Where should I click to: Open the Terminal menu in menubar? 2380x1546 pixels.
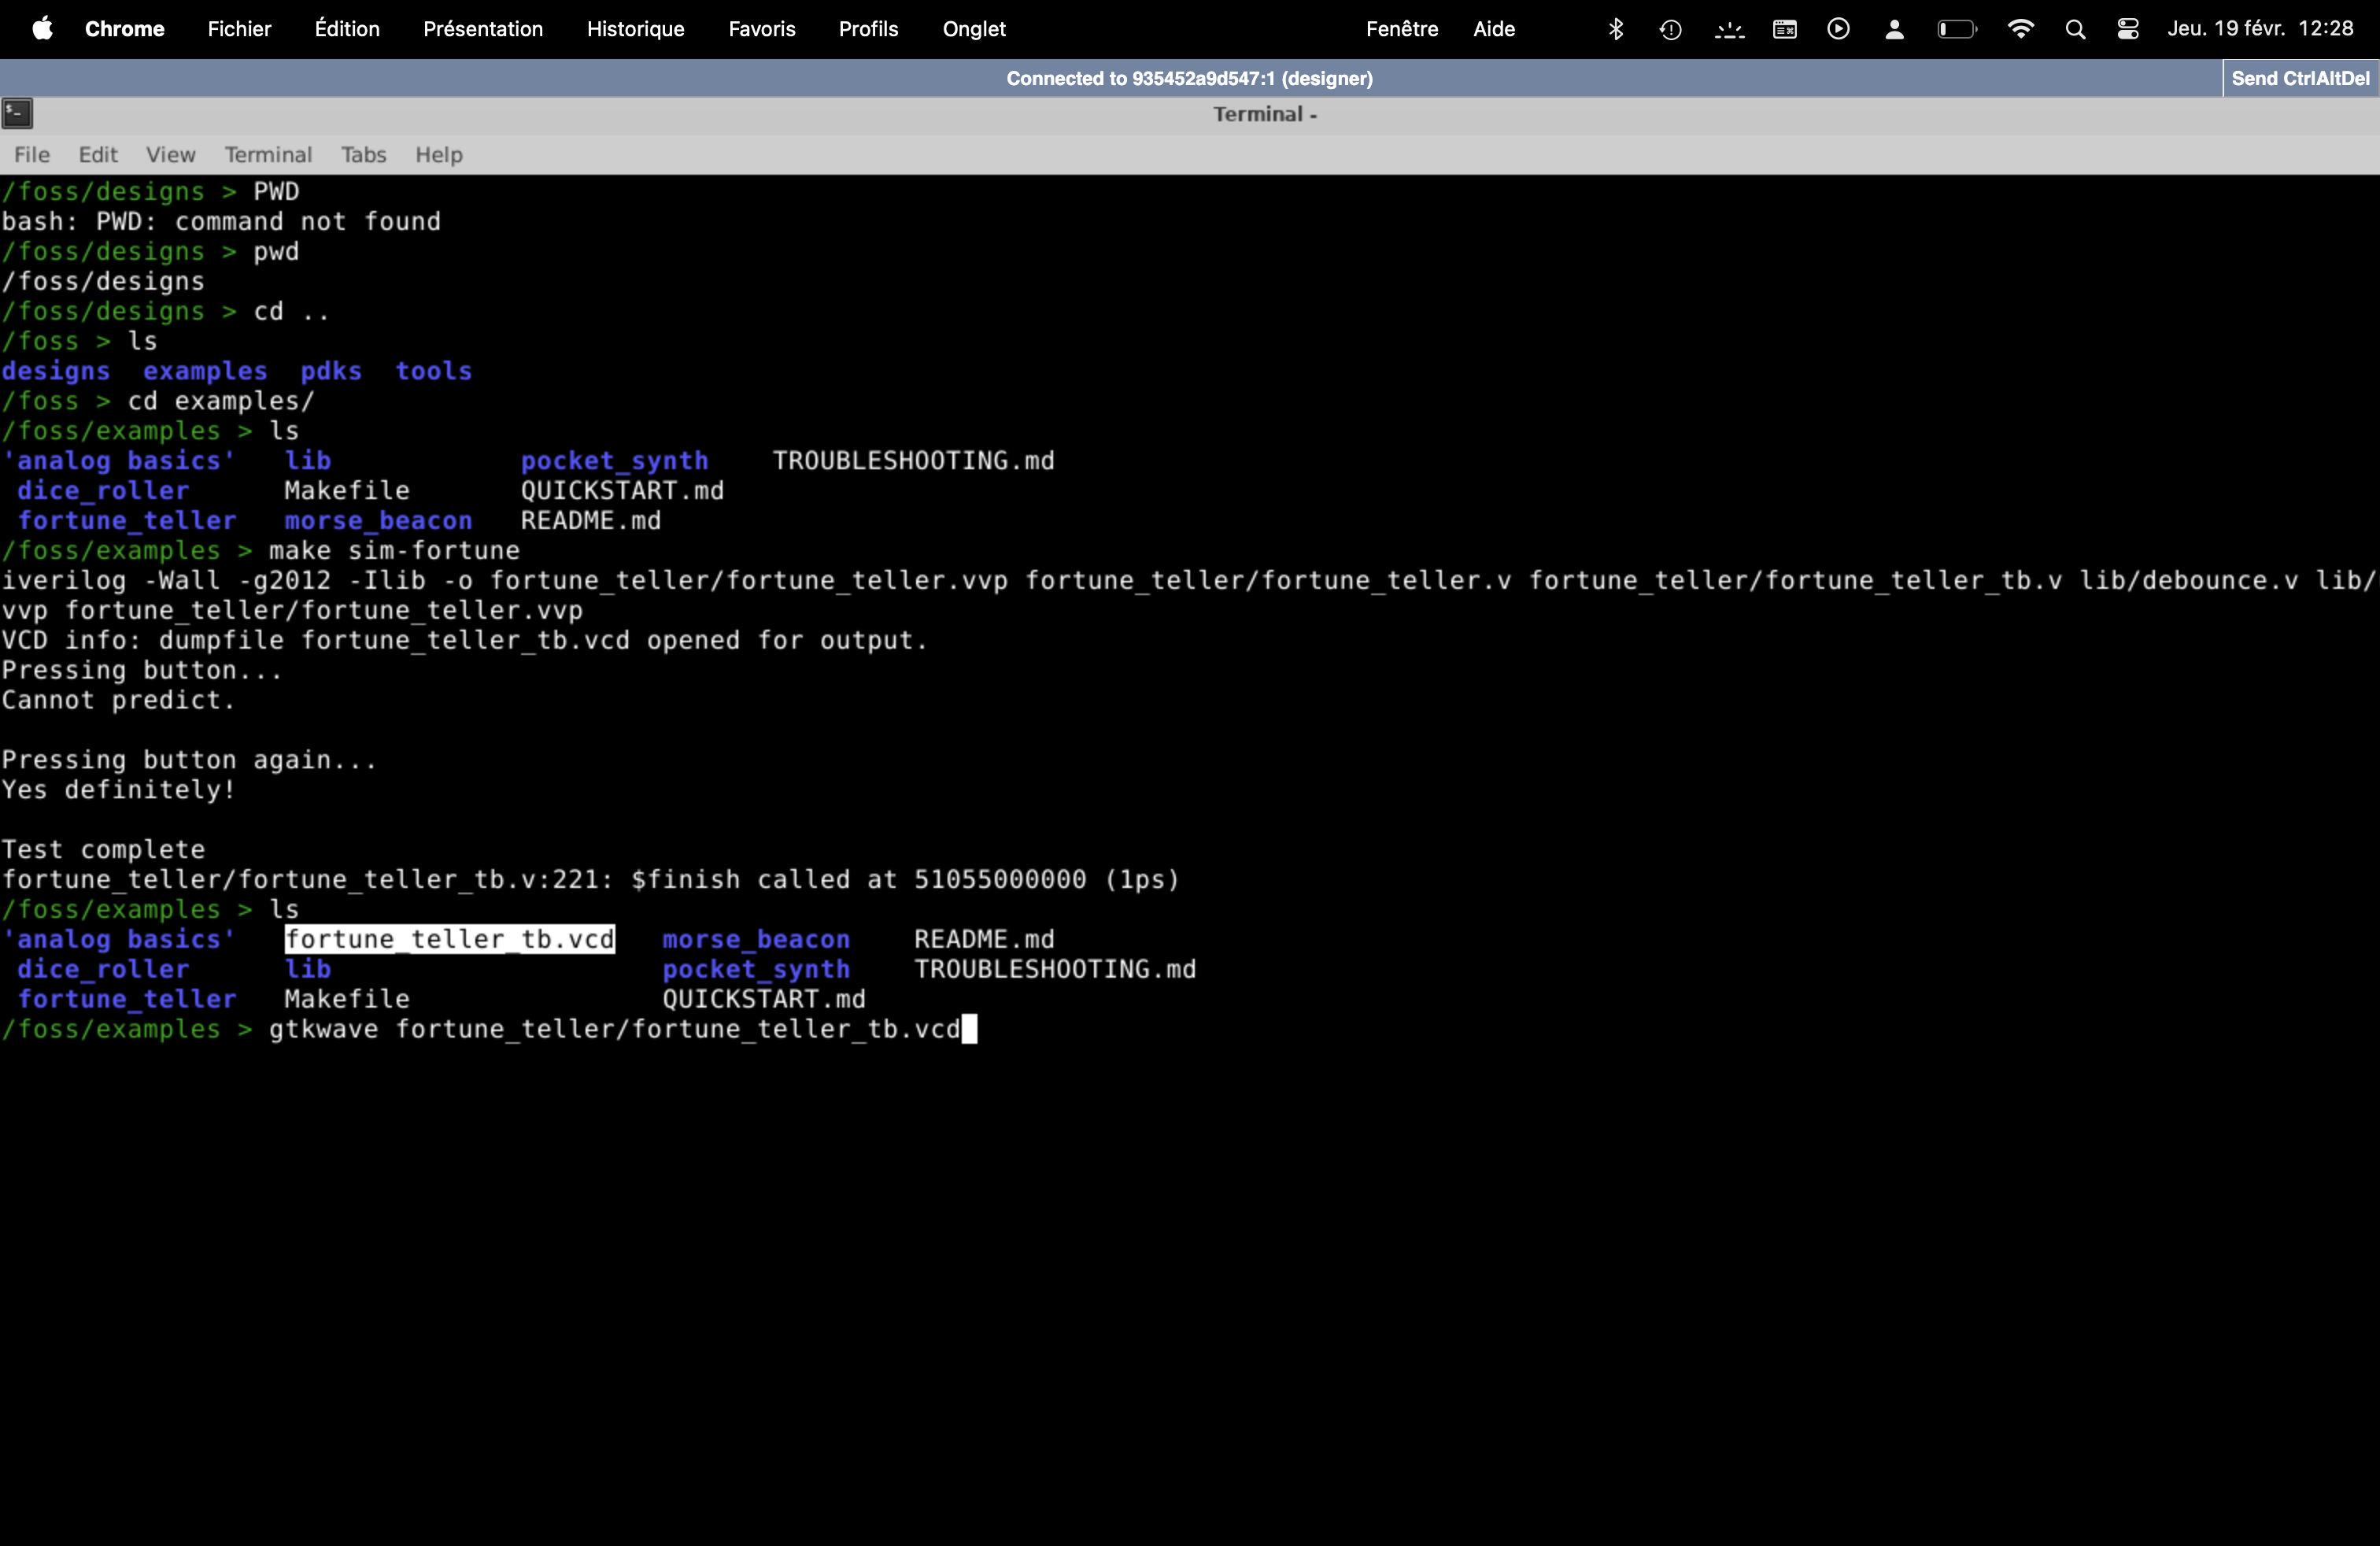tap(268, 154)
